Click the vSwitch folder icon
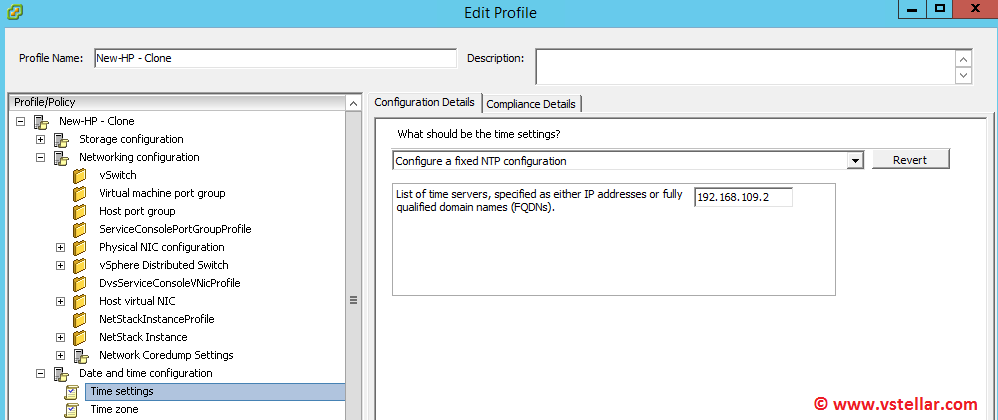This screenshot has height=420, width=998. pos(80,176)
